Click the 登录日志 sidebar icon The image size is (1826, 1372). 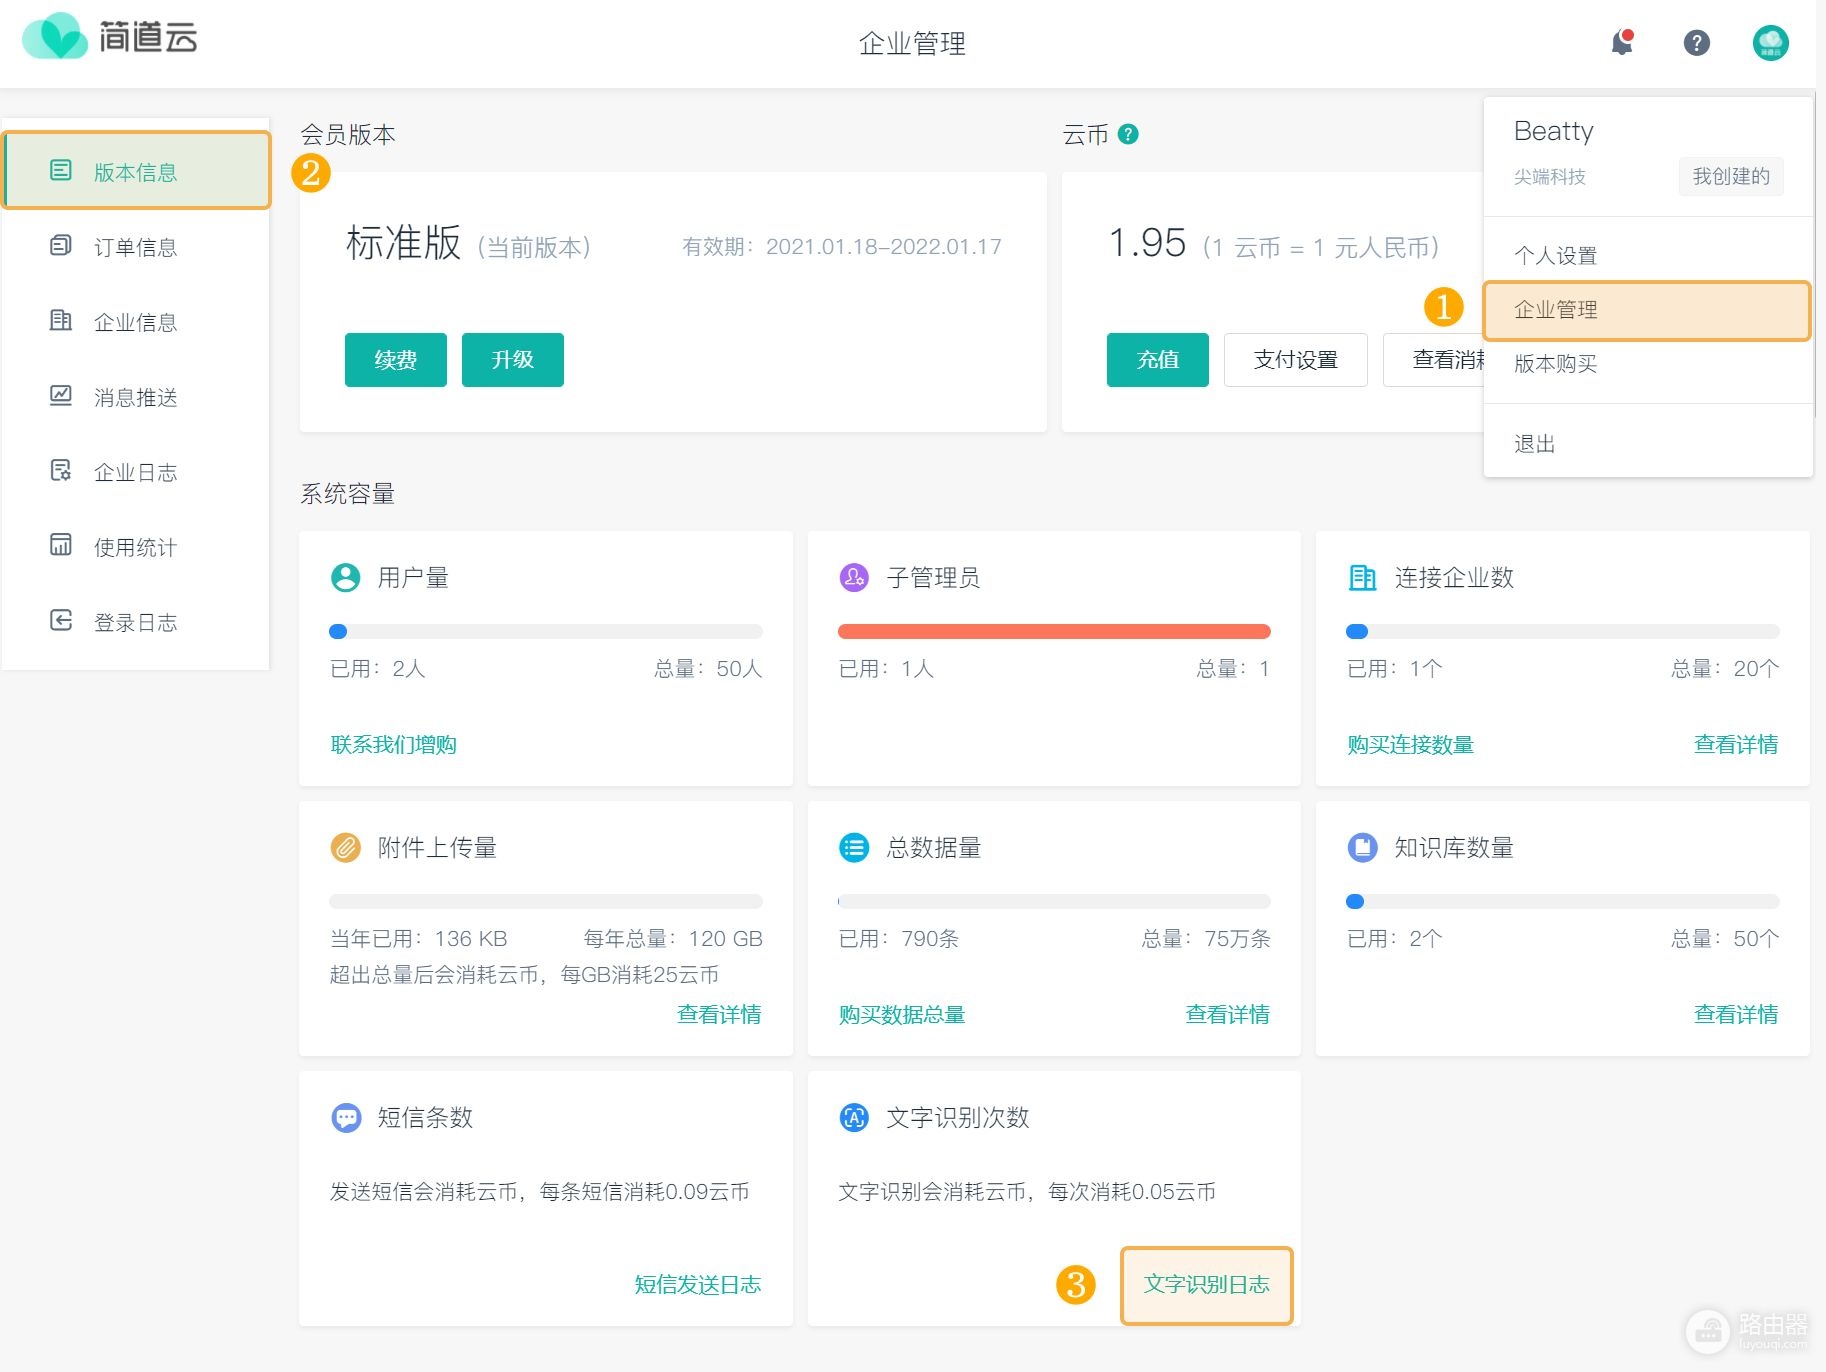61,621
